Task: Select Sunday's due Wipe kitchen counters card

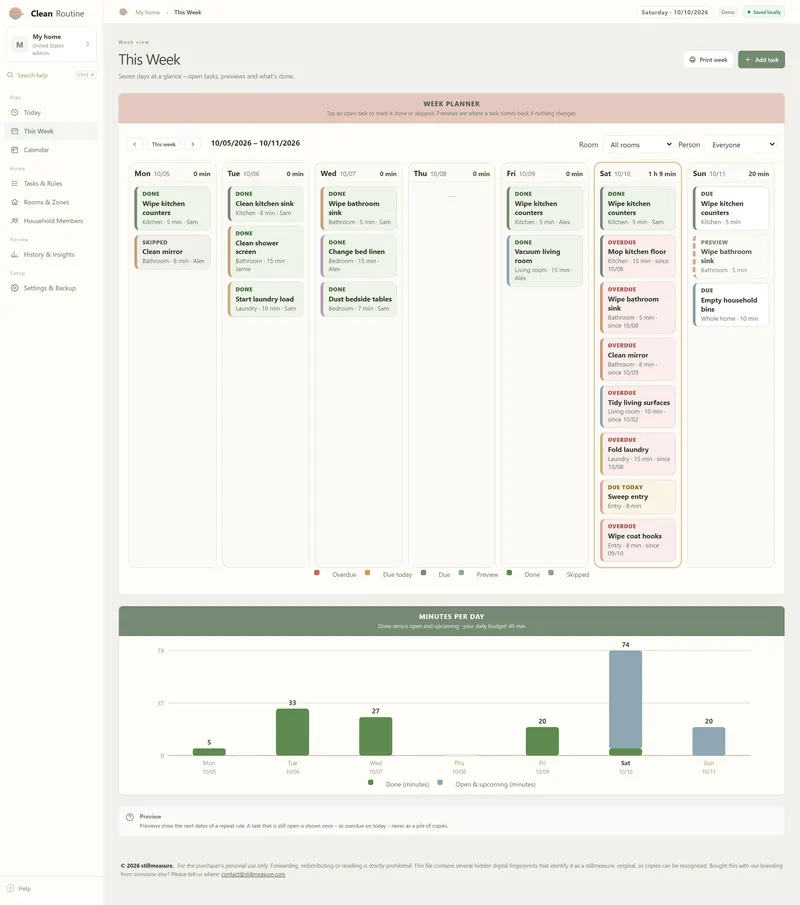Action: [x=731, y=208]
